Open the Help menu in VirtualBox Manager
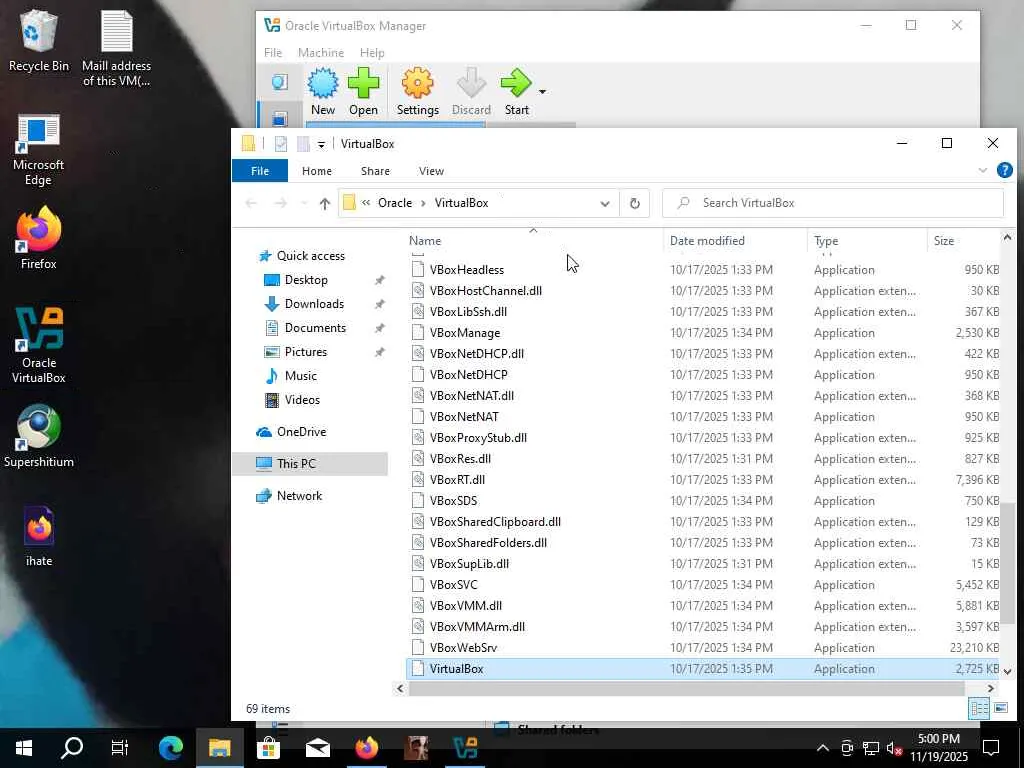The height and width of the screenshot is (768, 1024). pos(372,53)
